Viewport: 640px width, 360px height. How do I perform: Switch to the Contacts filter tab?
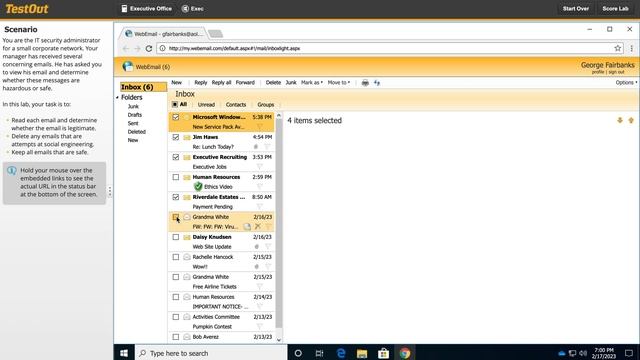coord(236,105)
